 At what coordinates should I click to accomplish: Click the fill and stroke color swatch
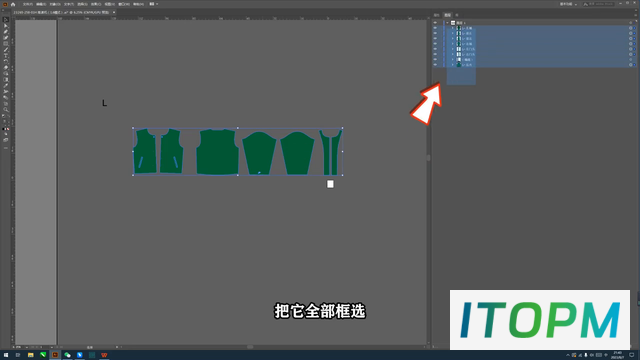(x=6, y=117)
